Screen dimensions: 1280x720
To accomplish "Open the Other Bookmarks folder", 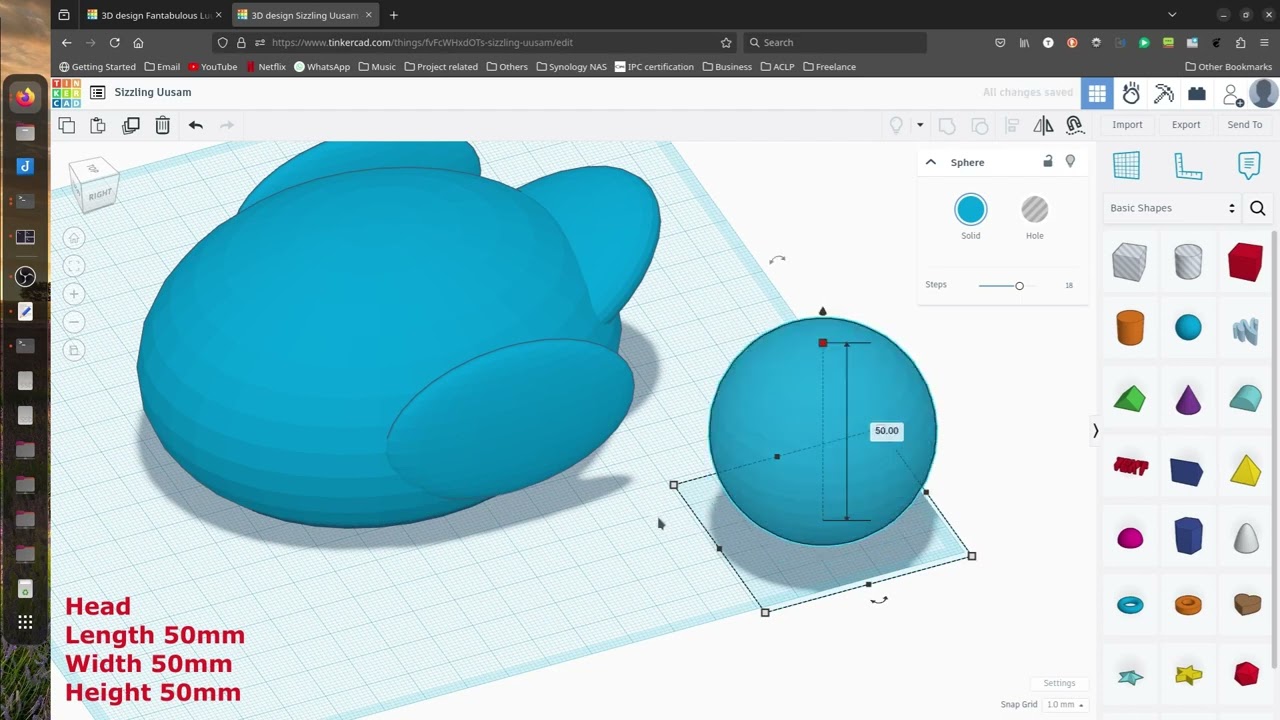I will pyautogui.click(x=1228, y=67).
